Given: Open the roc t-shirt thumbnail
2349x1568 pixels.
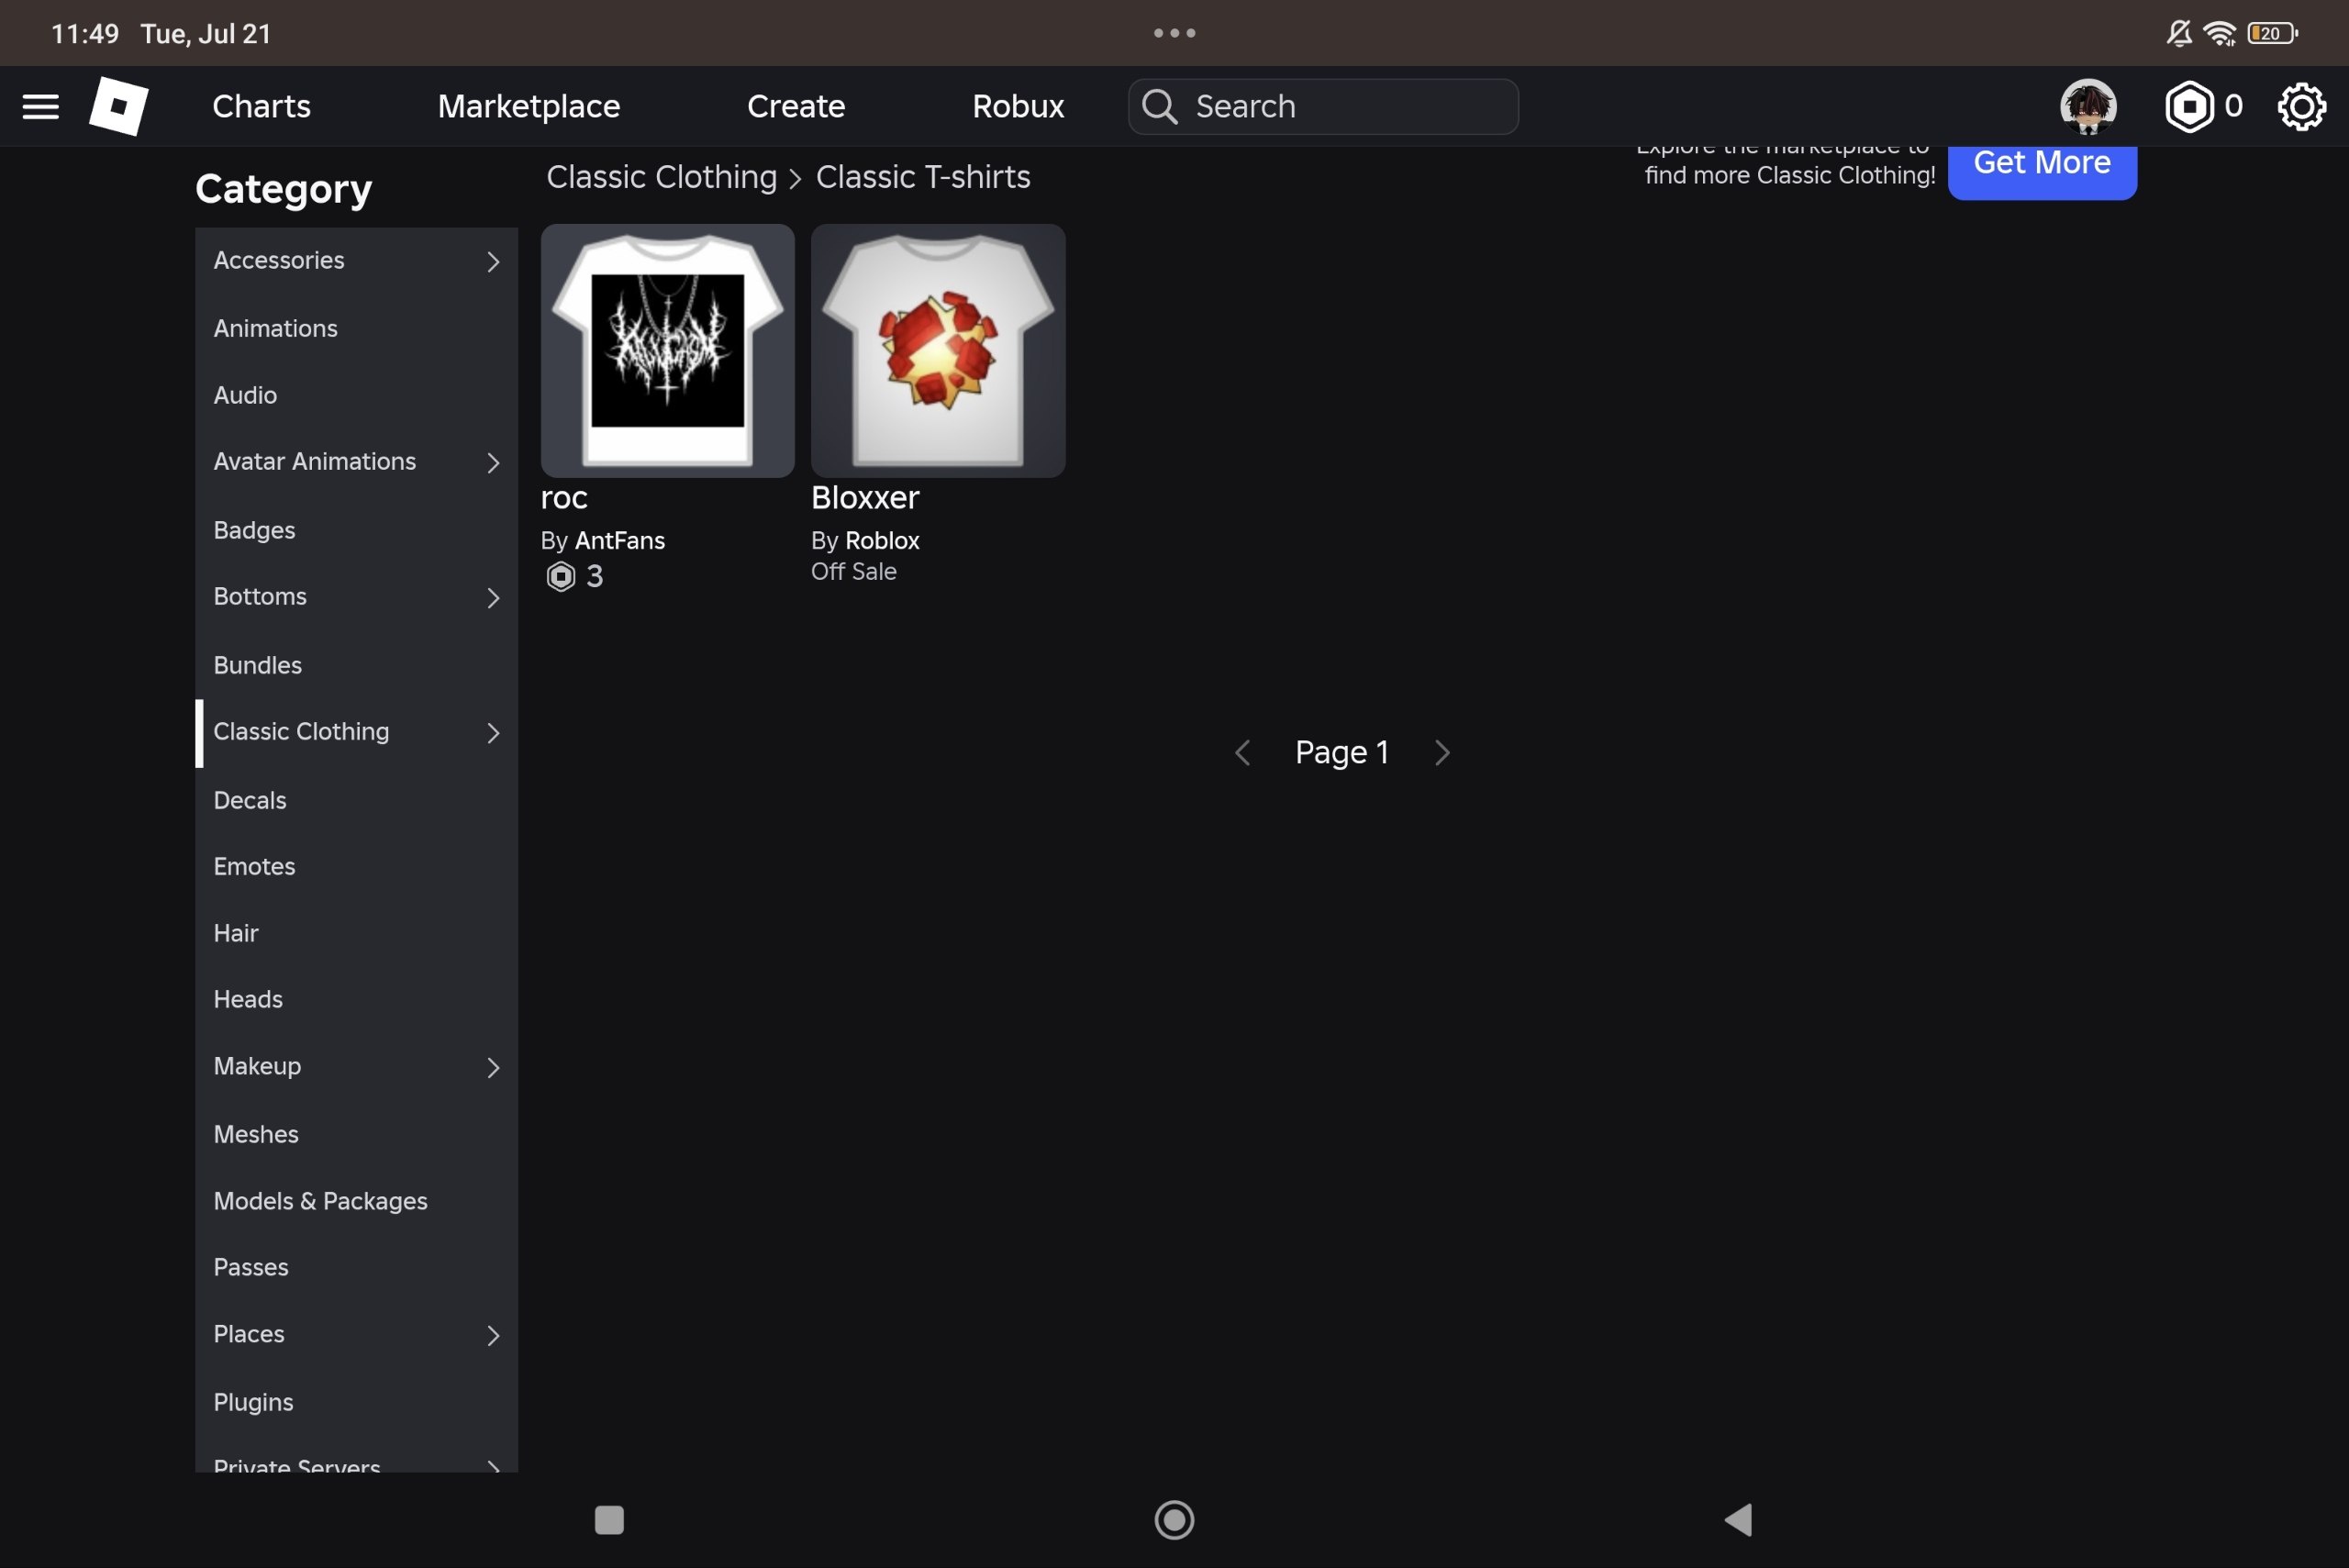Looking at the screenshot, I should [x=668, y=351].
